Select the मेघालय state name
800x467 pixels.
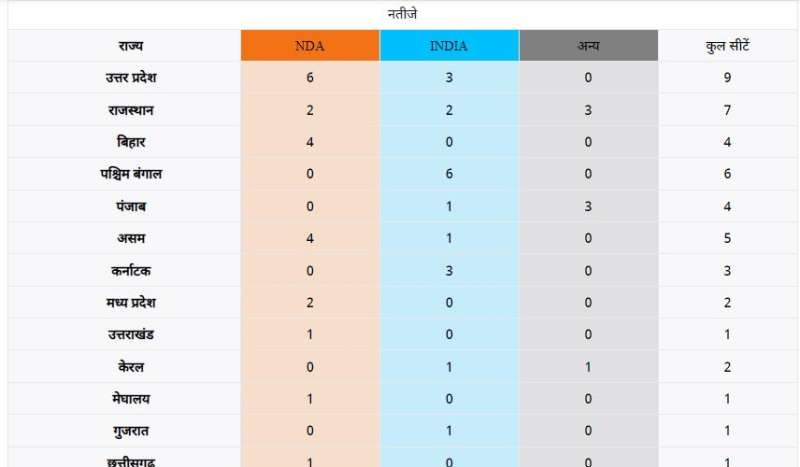coord(130,399)
